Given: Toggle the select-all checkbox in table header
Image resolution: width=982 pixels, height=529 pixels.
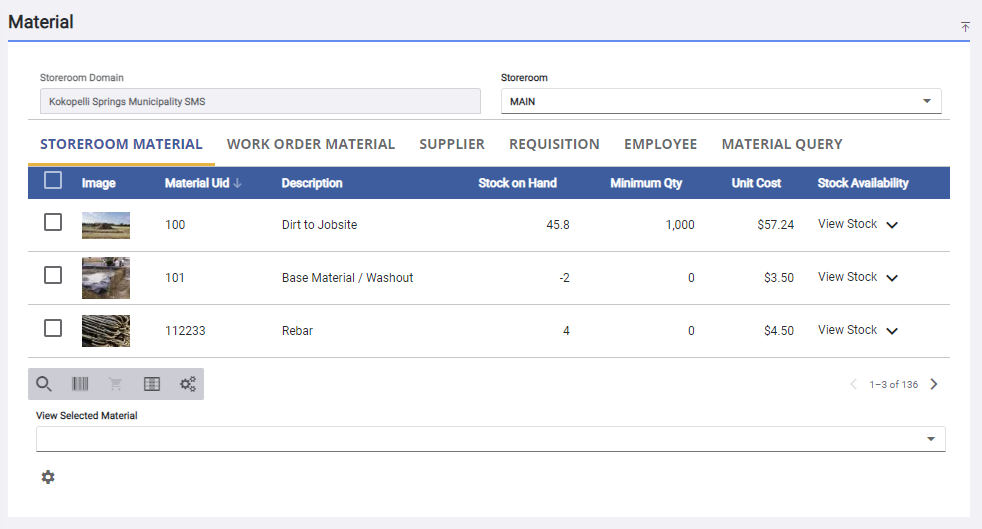Looking at the screenshot, I should tap(53, 181).
